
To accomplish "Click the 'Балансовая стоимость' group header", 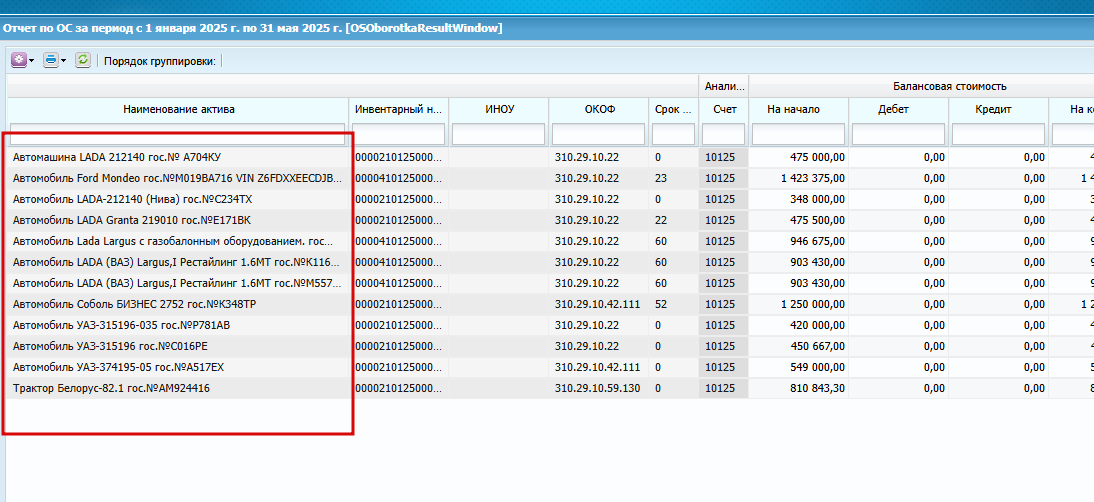I will point(950,86).
